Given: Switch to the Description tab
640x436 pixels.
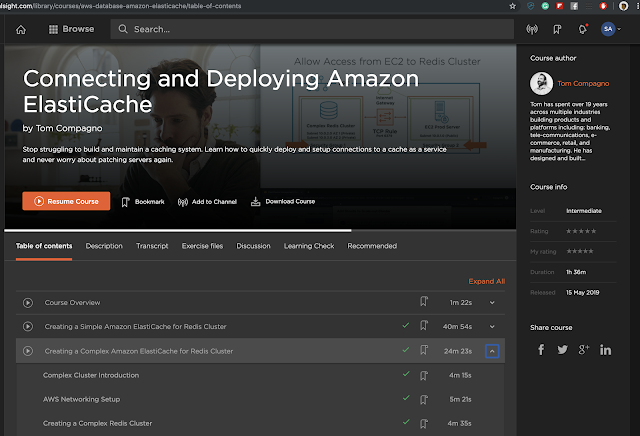Looking at the screenshot, I should (x=104, y=246).
